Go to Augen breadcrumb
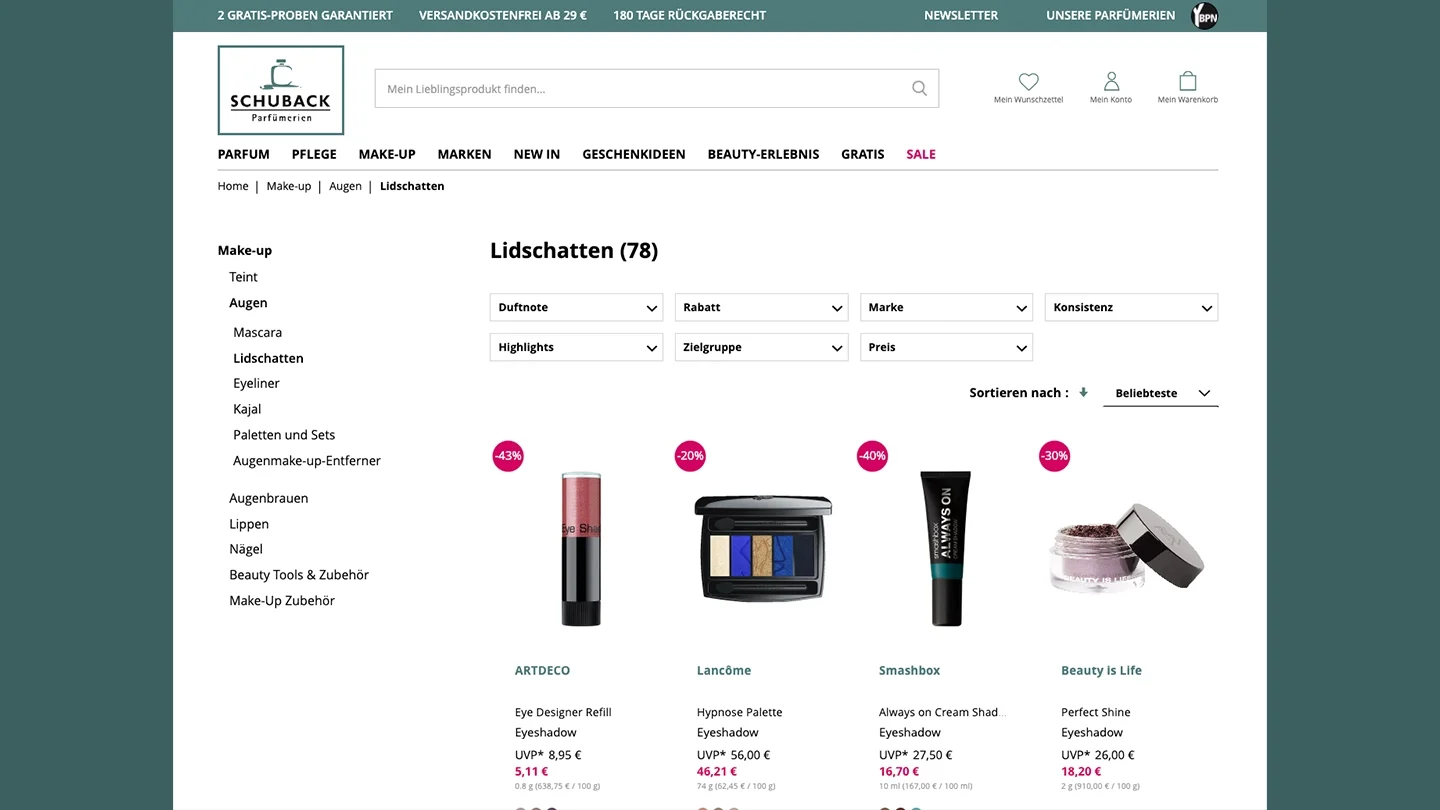The image size is (1440, 810). (x=345, y=186)
